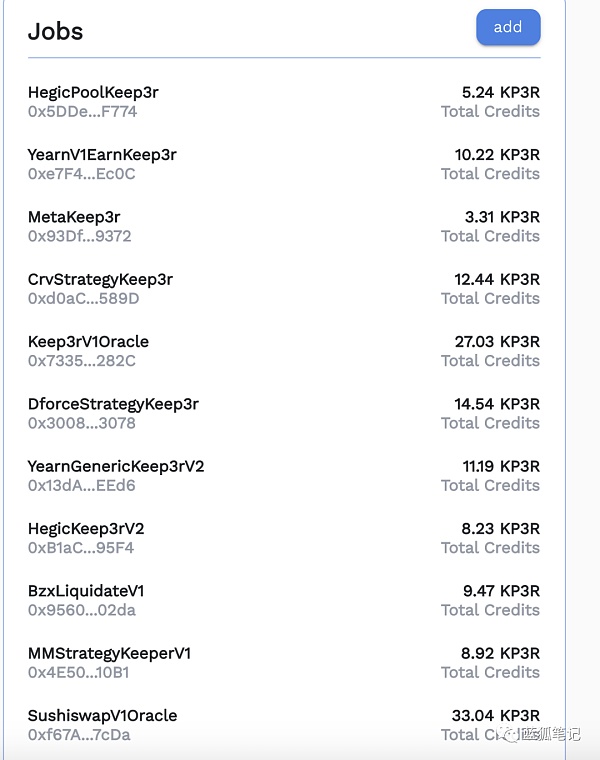600x760 pixels.
Task: Open the MetaKeep3r job details
Action: tap(74, 217)
